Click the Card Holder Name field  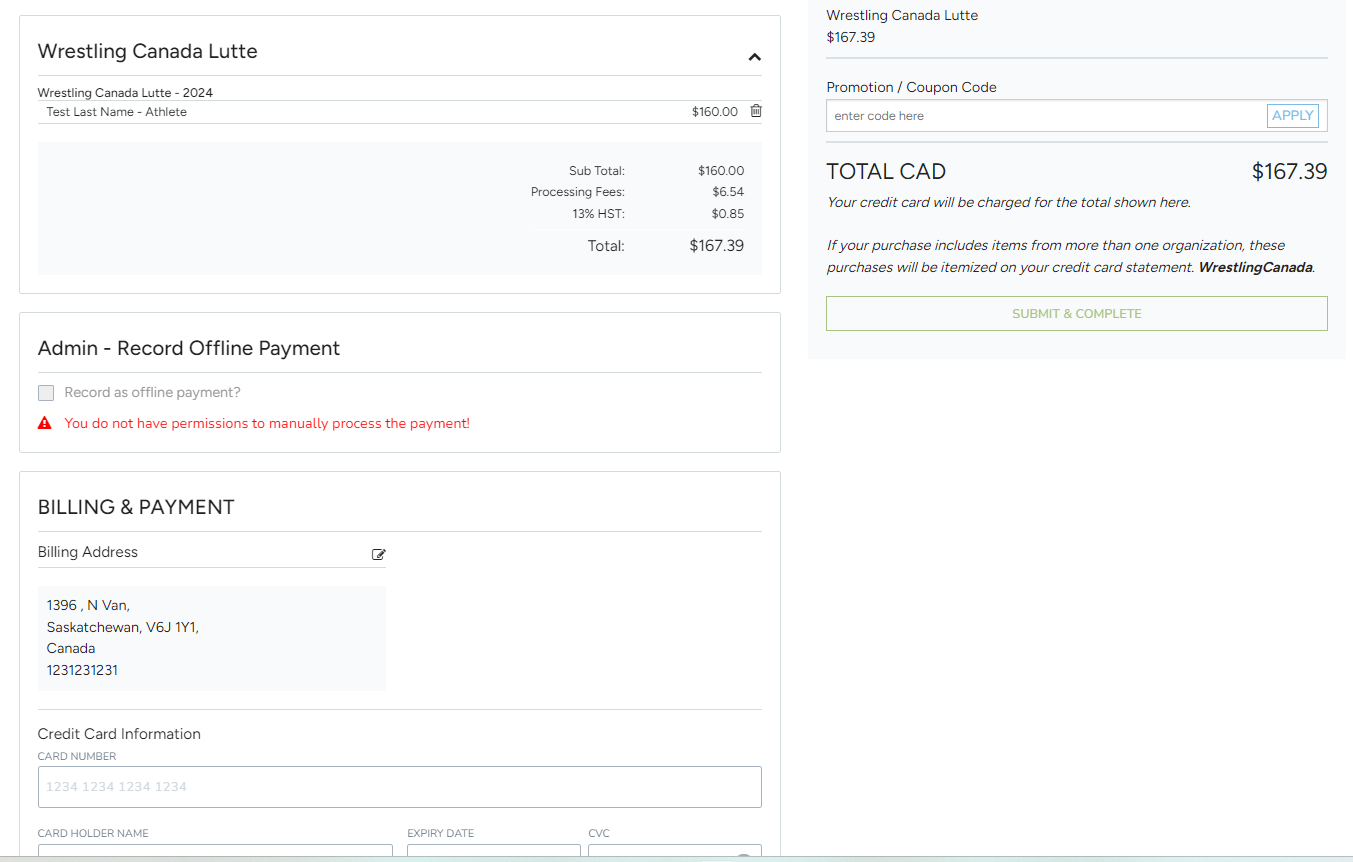pyautogui.click(x=215, y=851)
